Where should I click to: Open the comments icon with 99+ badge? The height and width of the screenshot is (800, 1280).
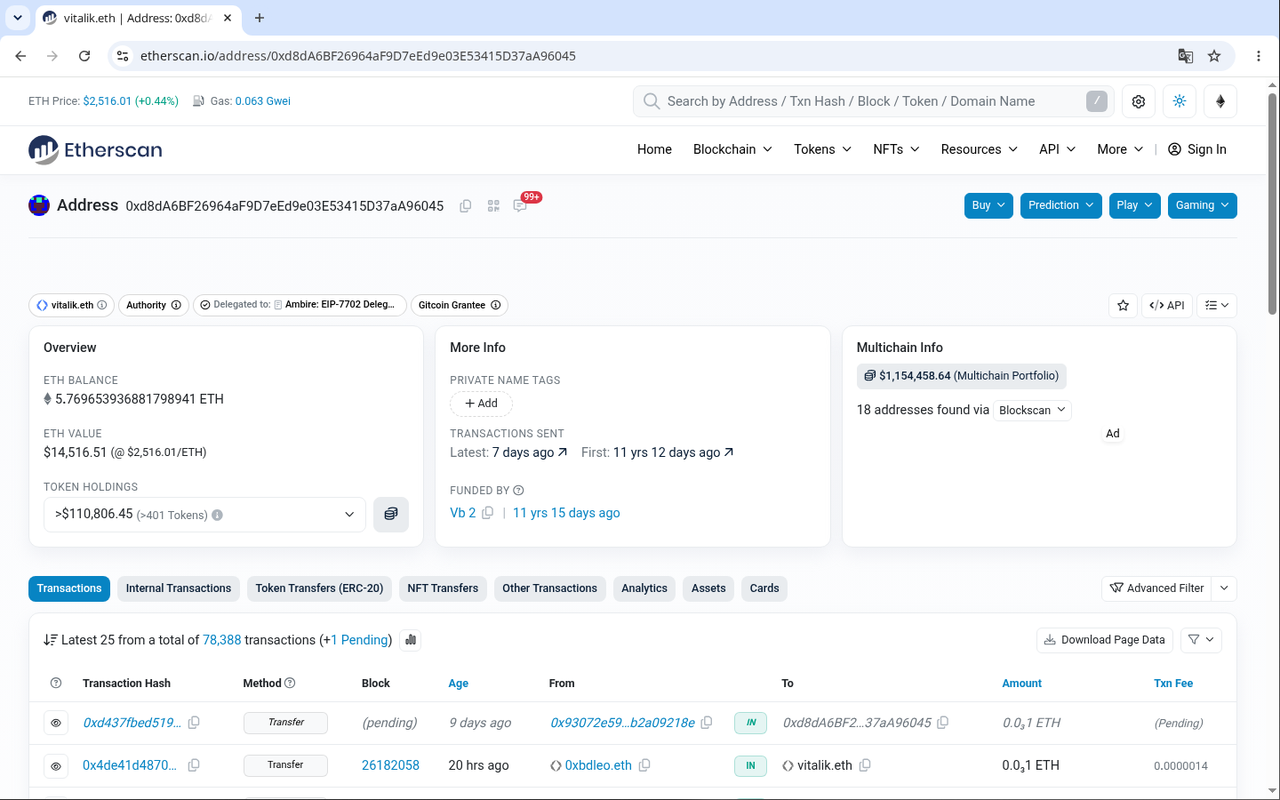pos(520,206)
